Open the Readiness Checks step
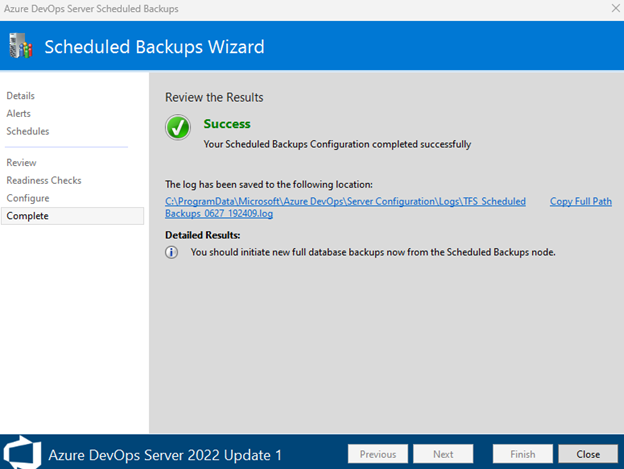Image resolution: width=624 pixels, height=469 pixels. (44, 180)
